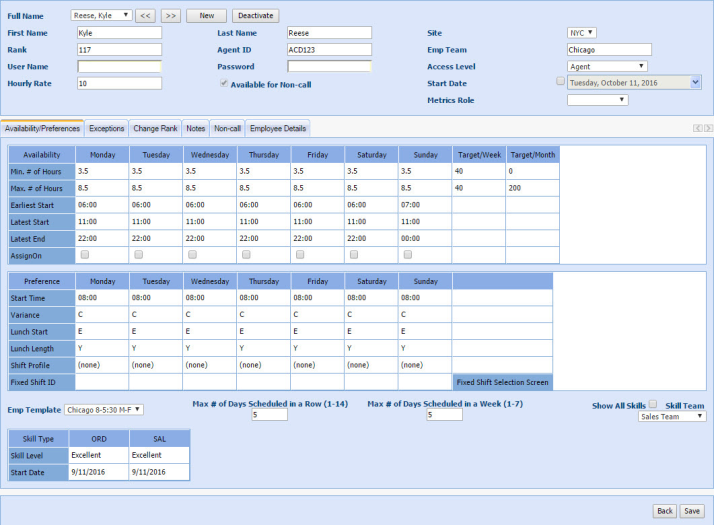Viewport: 714px width, 525px height.
Task: Expand the Site NYC dropdown
Action: (583, 33)
